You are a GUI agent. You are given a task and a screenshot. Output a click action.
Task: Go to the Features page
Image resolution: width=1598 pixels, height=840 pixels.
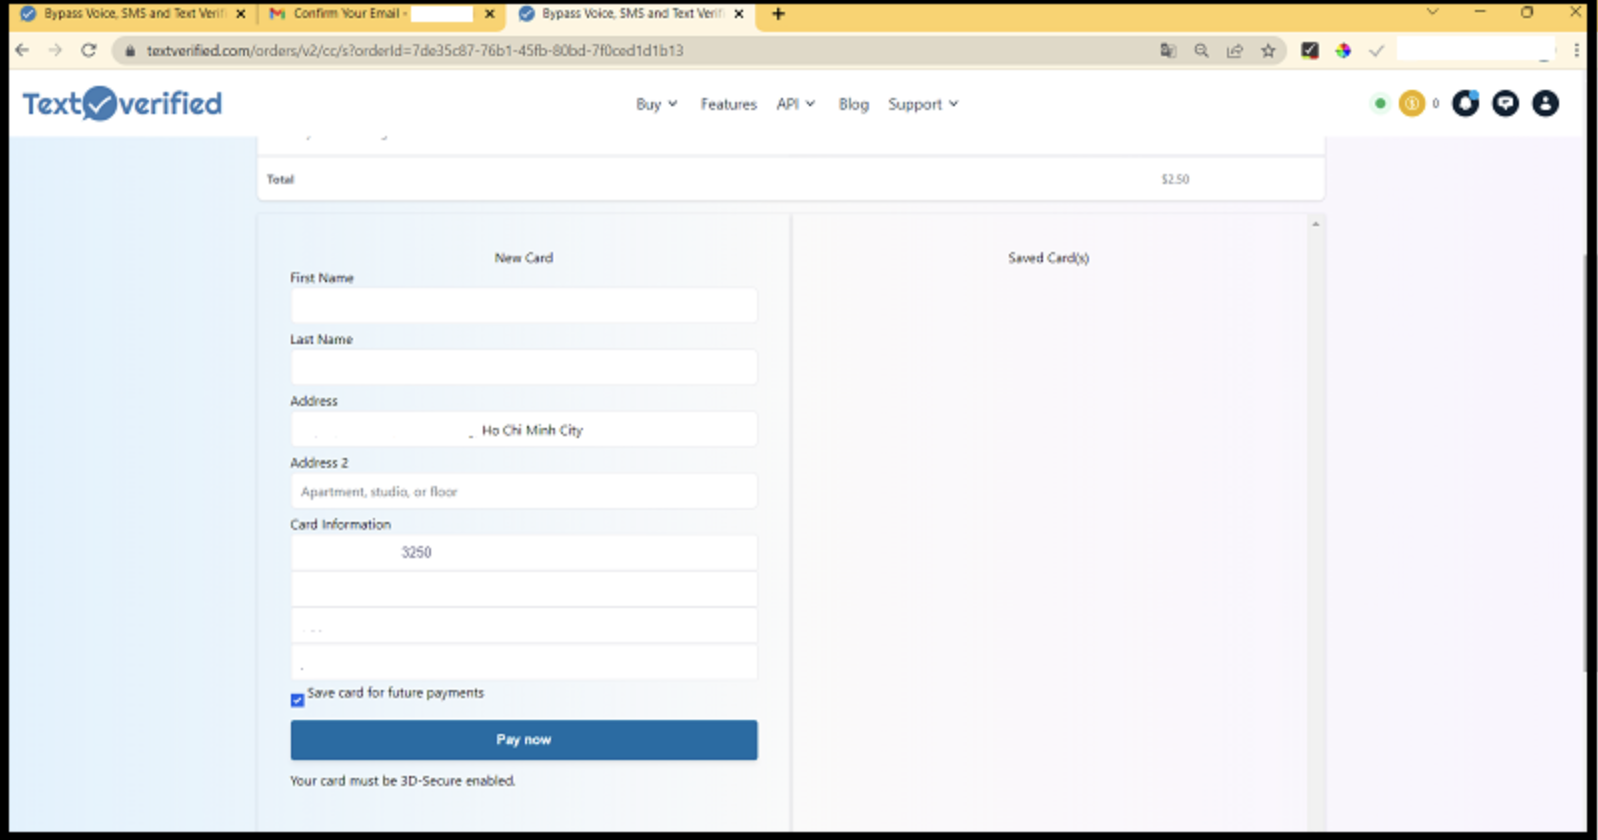click(x=728, y=104)
